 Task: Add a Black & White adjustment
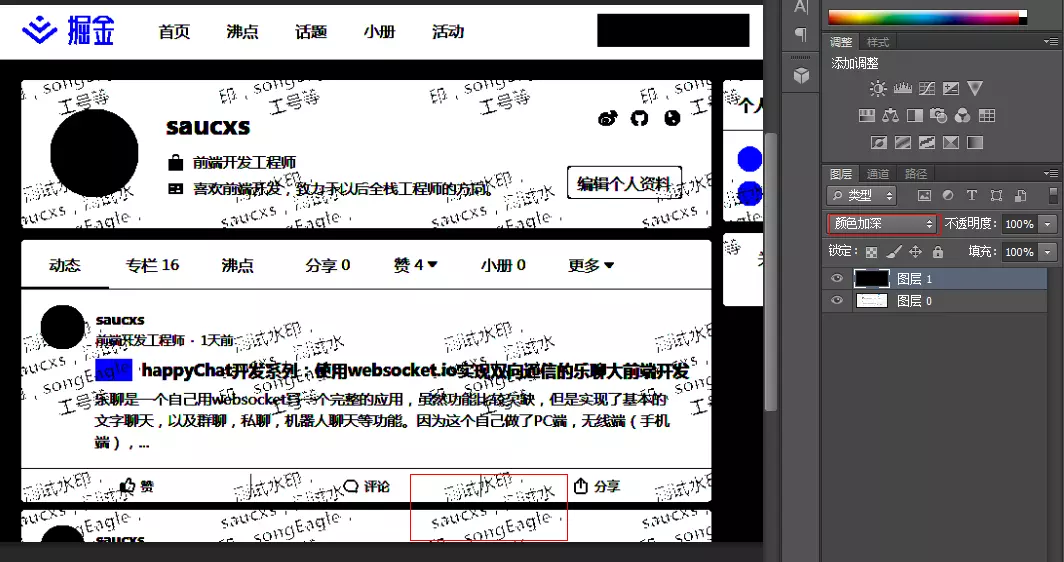pyautogui.click(x=915, y=115)
